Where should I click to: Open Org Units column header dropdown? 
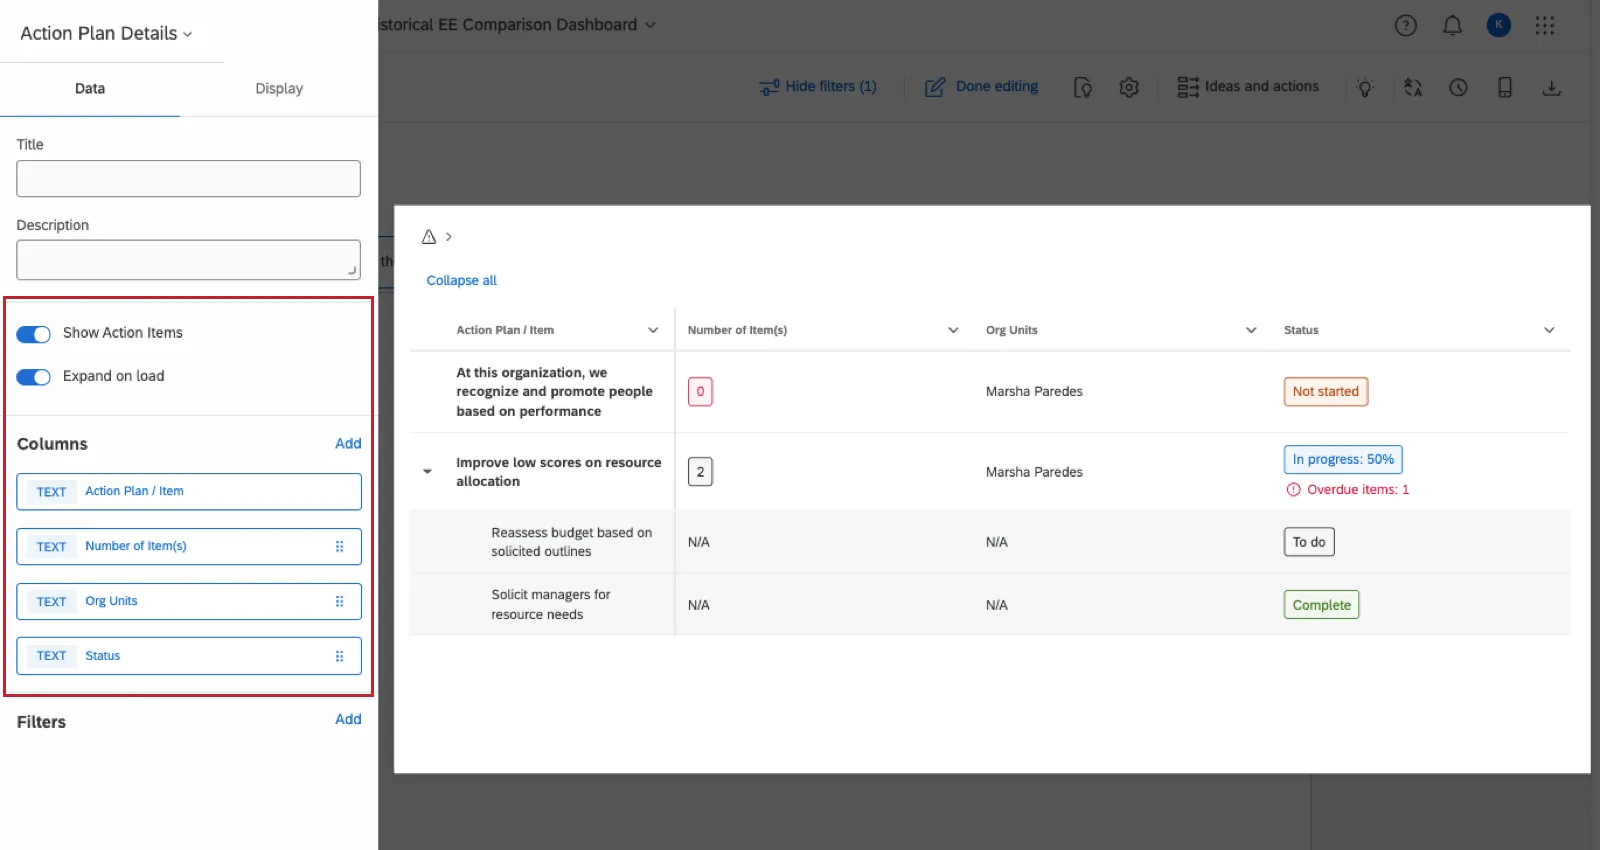[1251, 331]
